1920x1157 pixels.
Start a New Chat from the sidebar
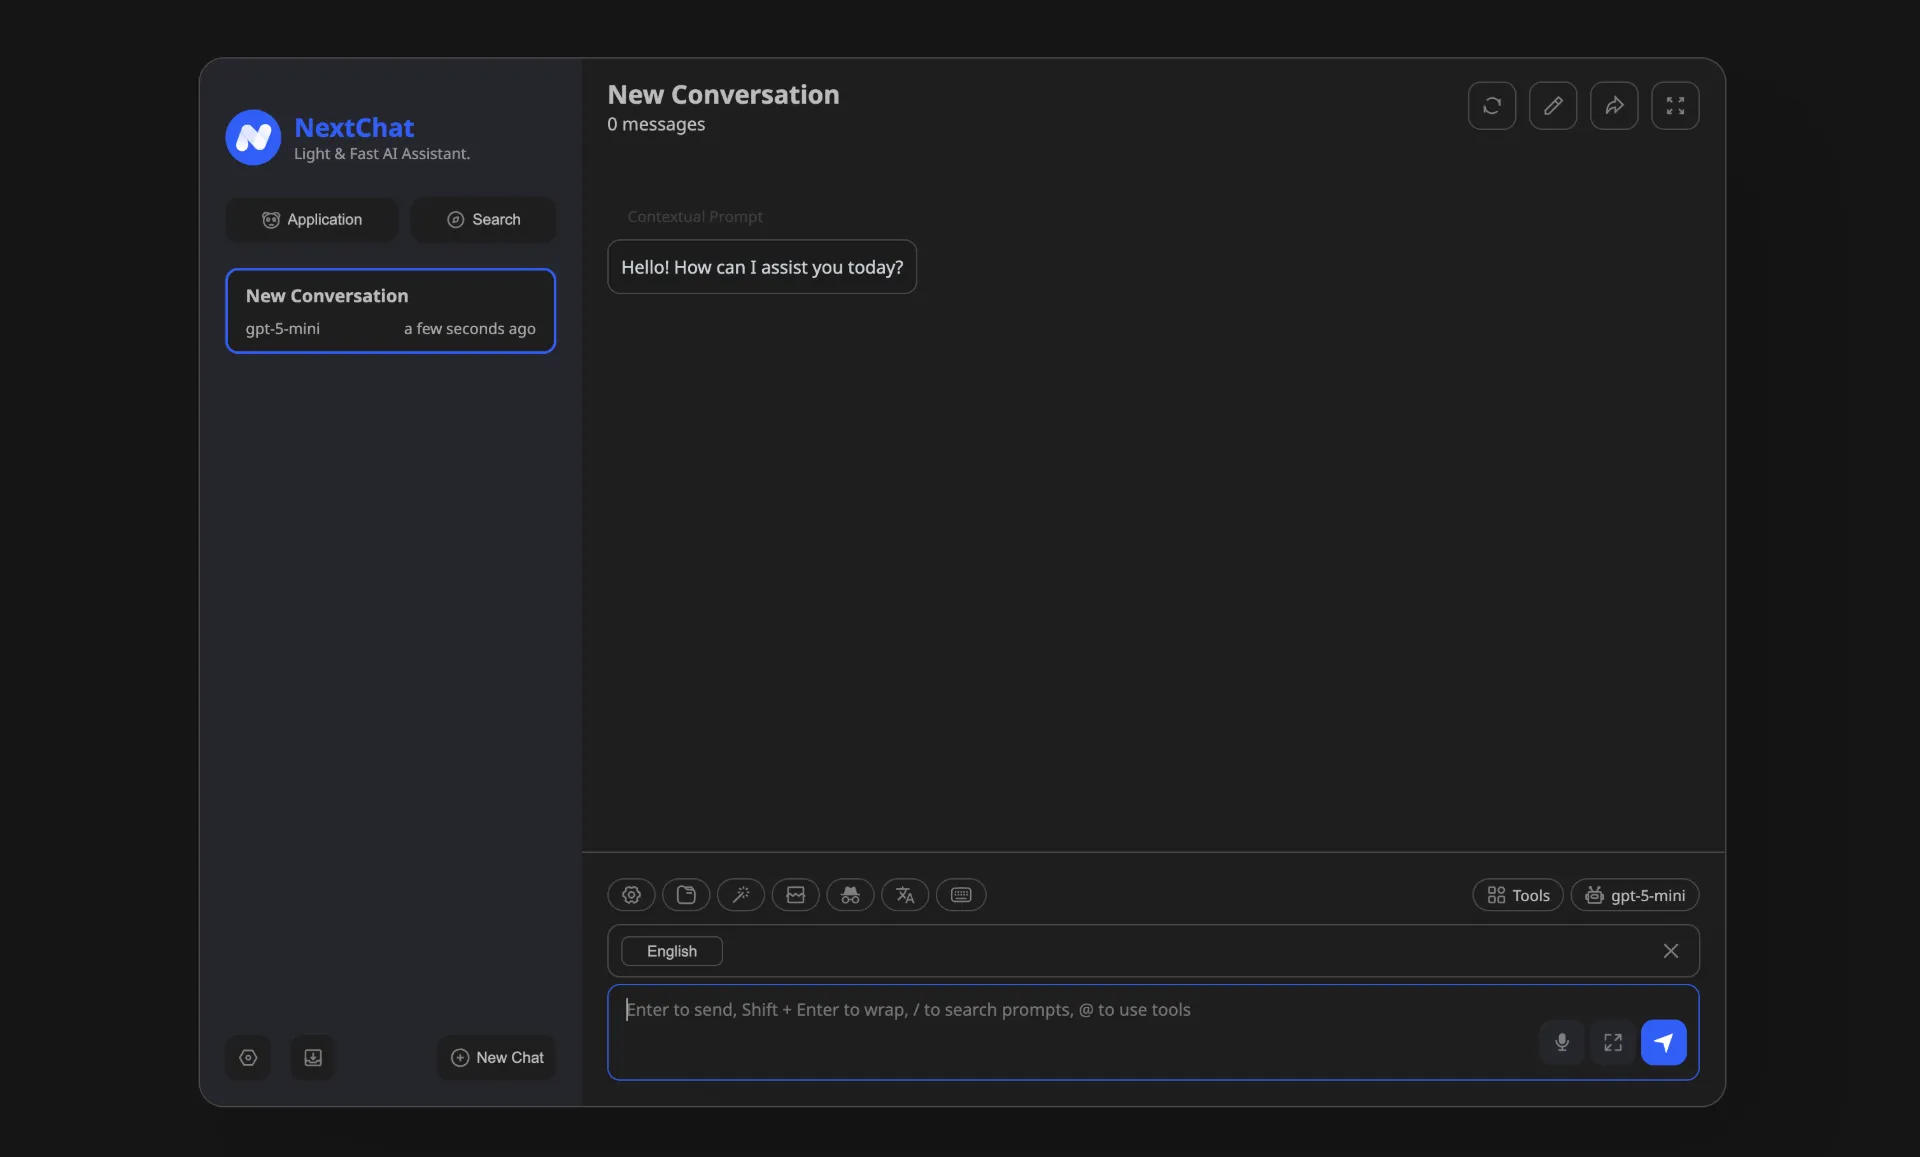coord(497,1057)
